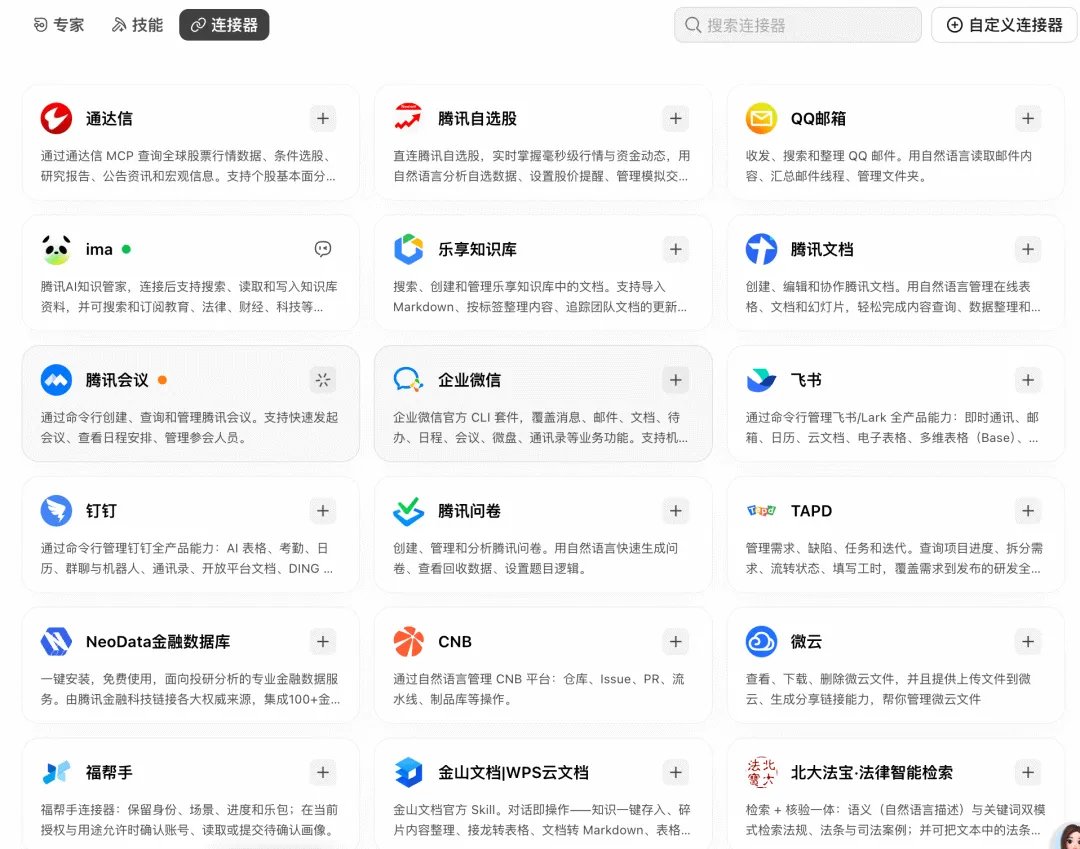Open the 飞书 connector title
Screen dimensions: 1080x849
click(x=806, y=380)
